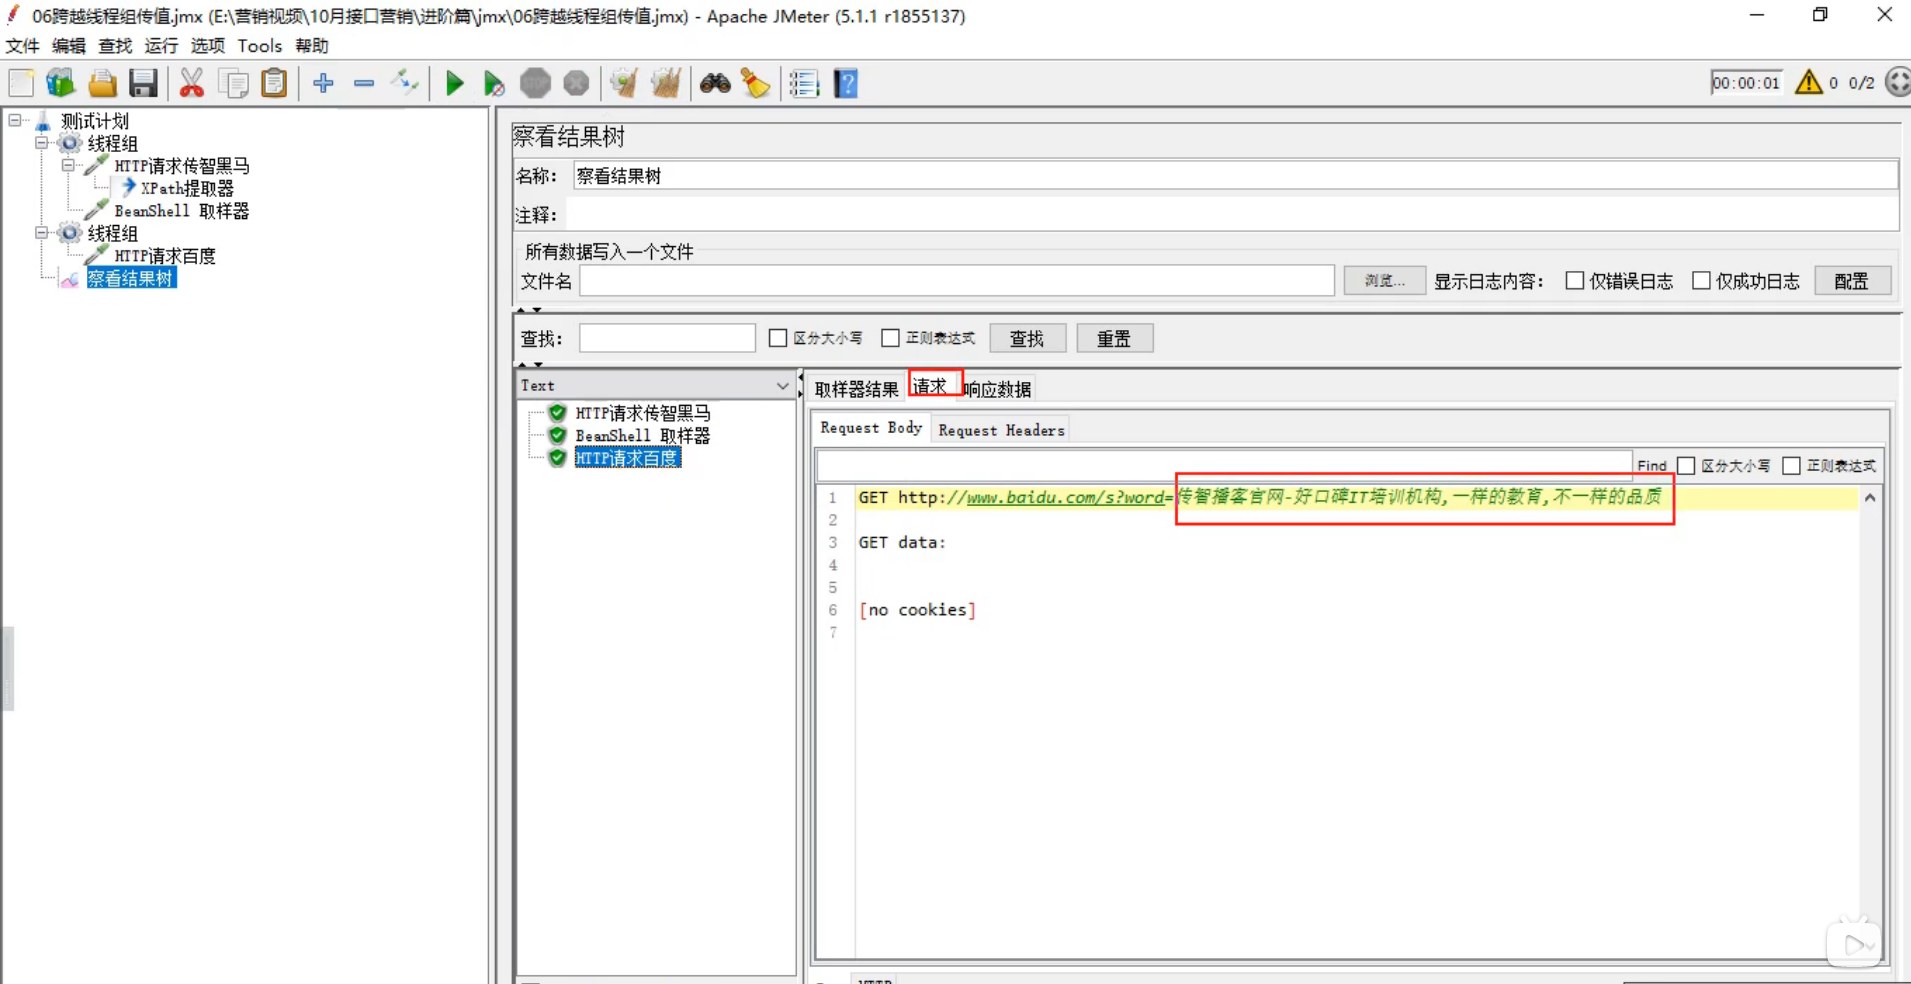This screenshot has width=1911, height=984.
Task: Open the 文件 menu
Action: (x=22, y=46)
